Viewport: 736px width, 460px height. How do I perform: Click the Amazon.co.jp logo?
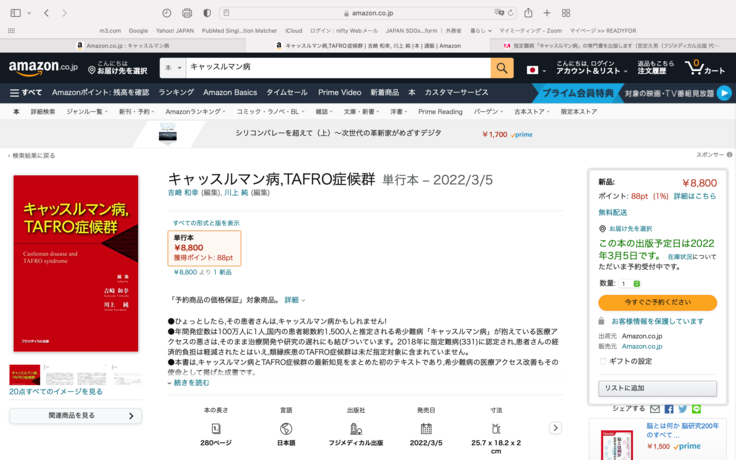coord(43,68)
